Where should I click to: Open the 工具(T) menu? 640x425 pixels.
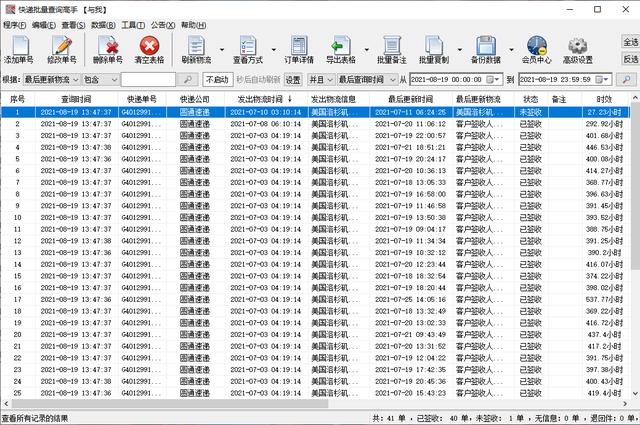point(133,25)
